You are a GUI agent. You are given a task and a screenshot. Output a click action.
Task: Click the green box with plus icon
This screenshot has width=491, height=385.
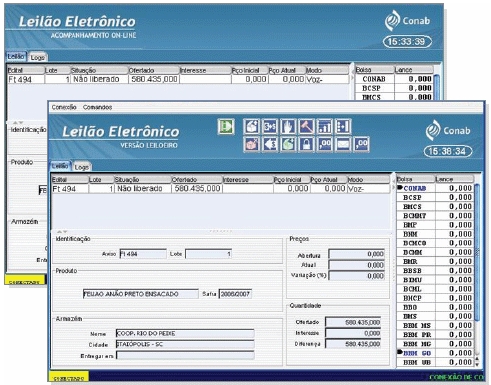click(x=288, y=144)
